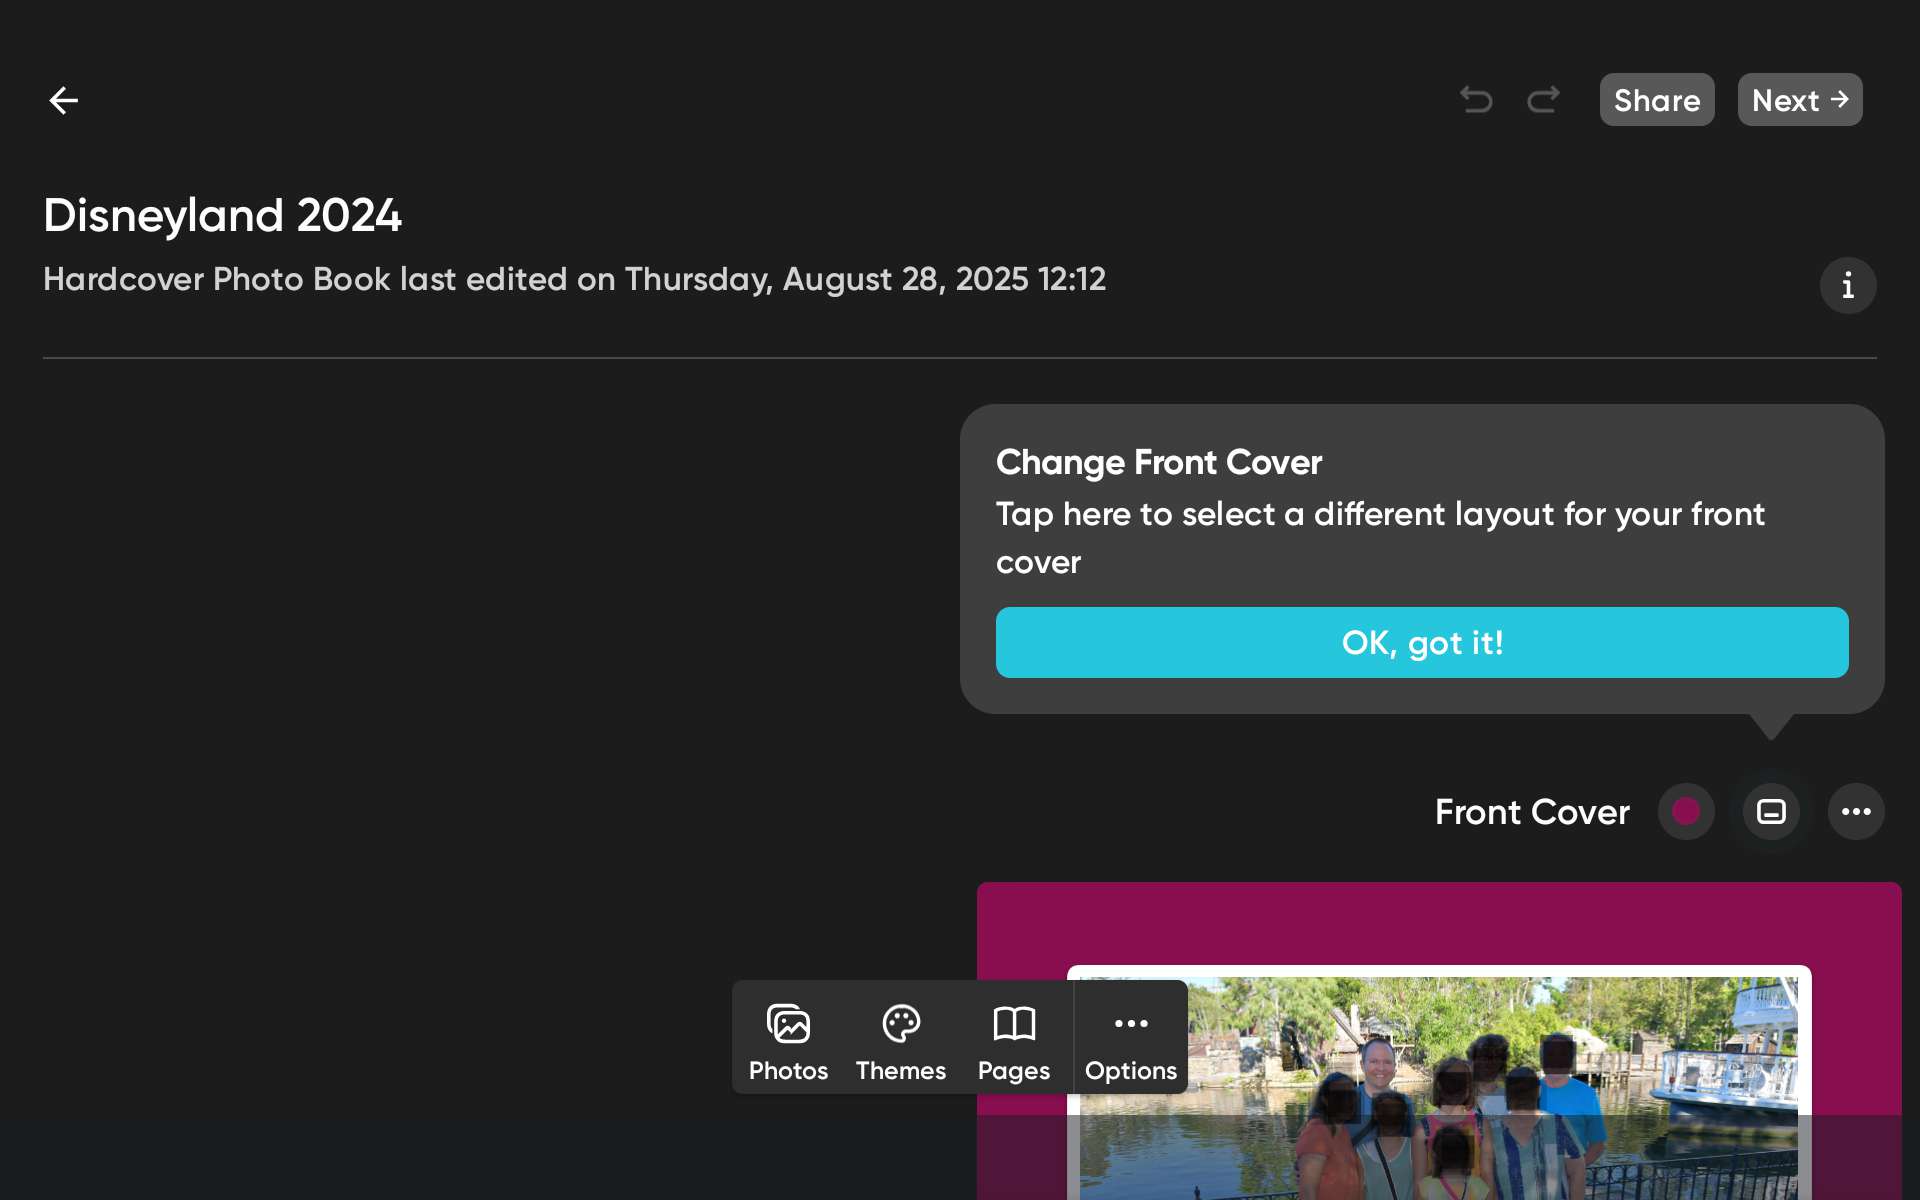
Task: Dismiss the tip with OK, got it!
Action: point(1422,643)
